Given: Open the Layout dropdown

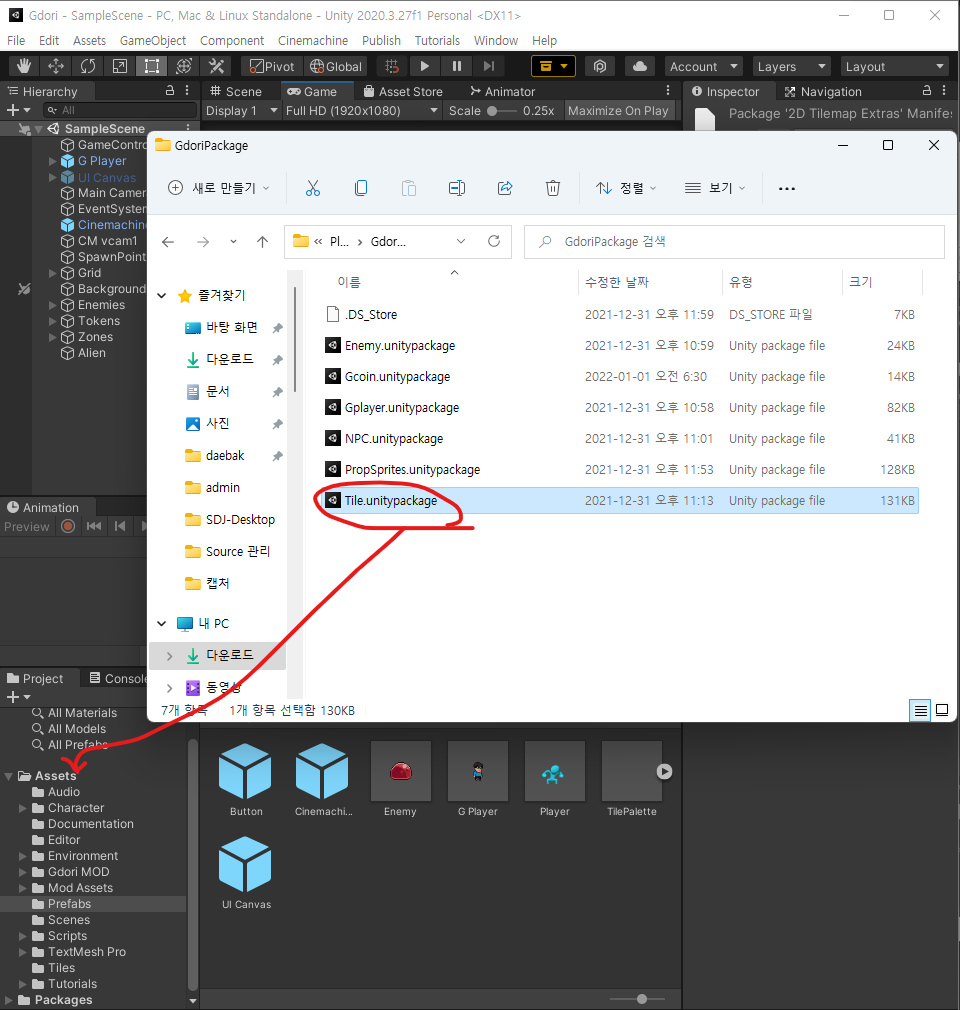Looking at the screenshot, I should (894, 66).
